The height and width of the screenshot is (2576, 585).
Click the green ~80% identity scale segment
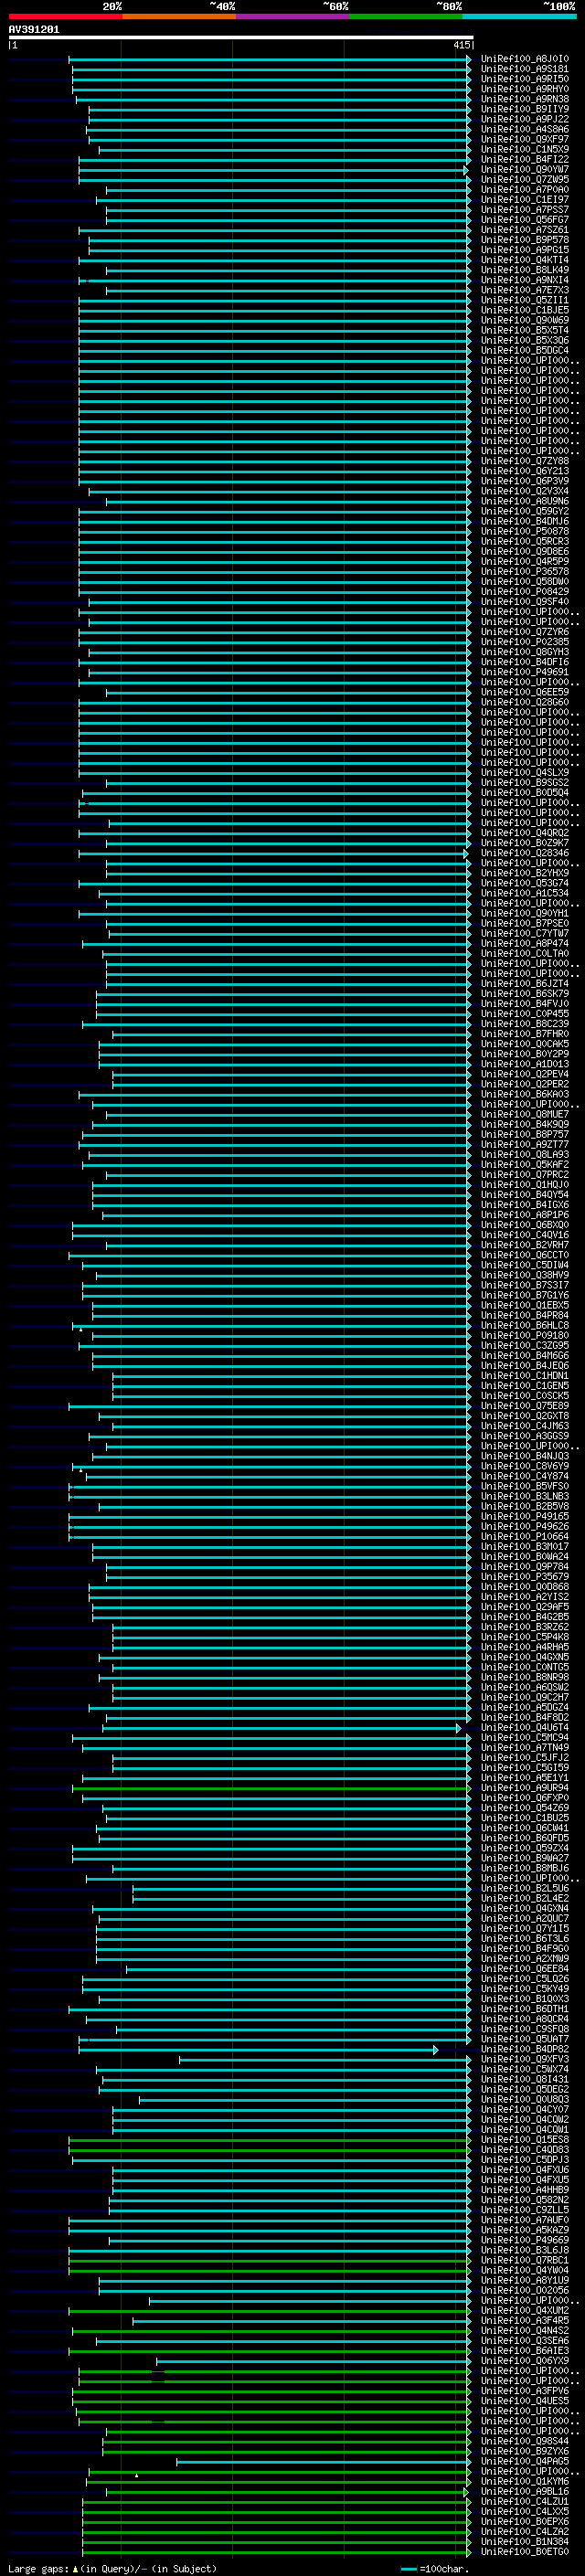coord(406,16)
